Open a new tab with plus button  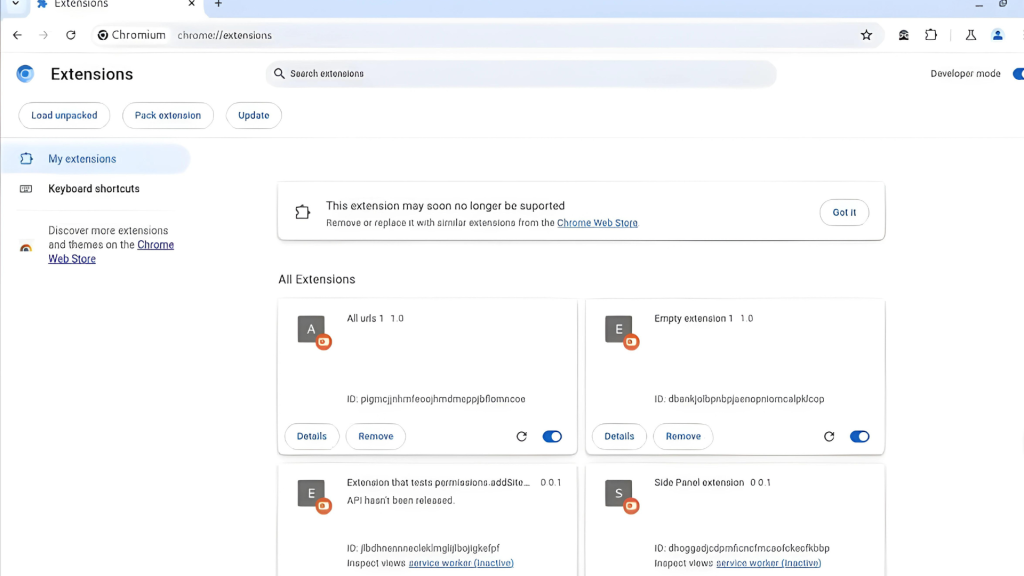218,5
